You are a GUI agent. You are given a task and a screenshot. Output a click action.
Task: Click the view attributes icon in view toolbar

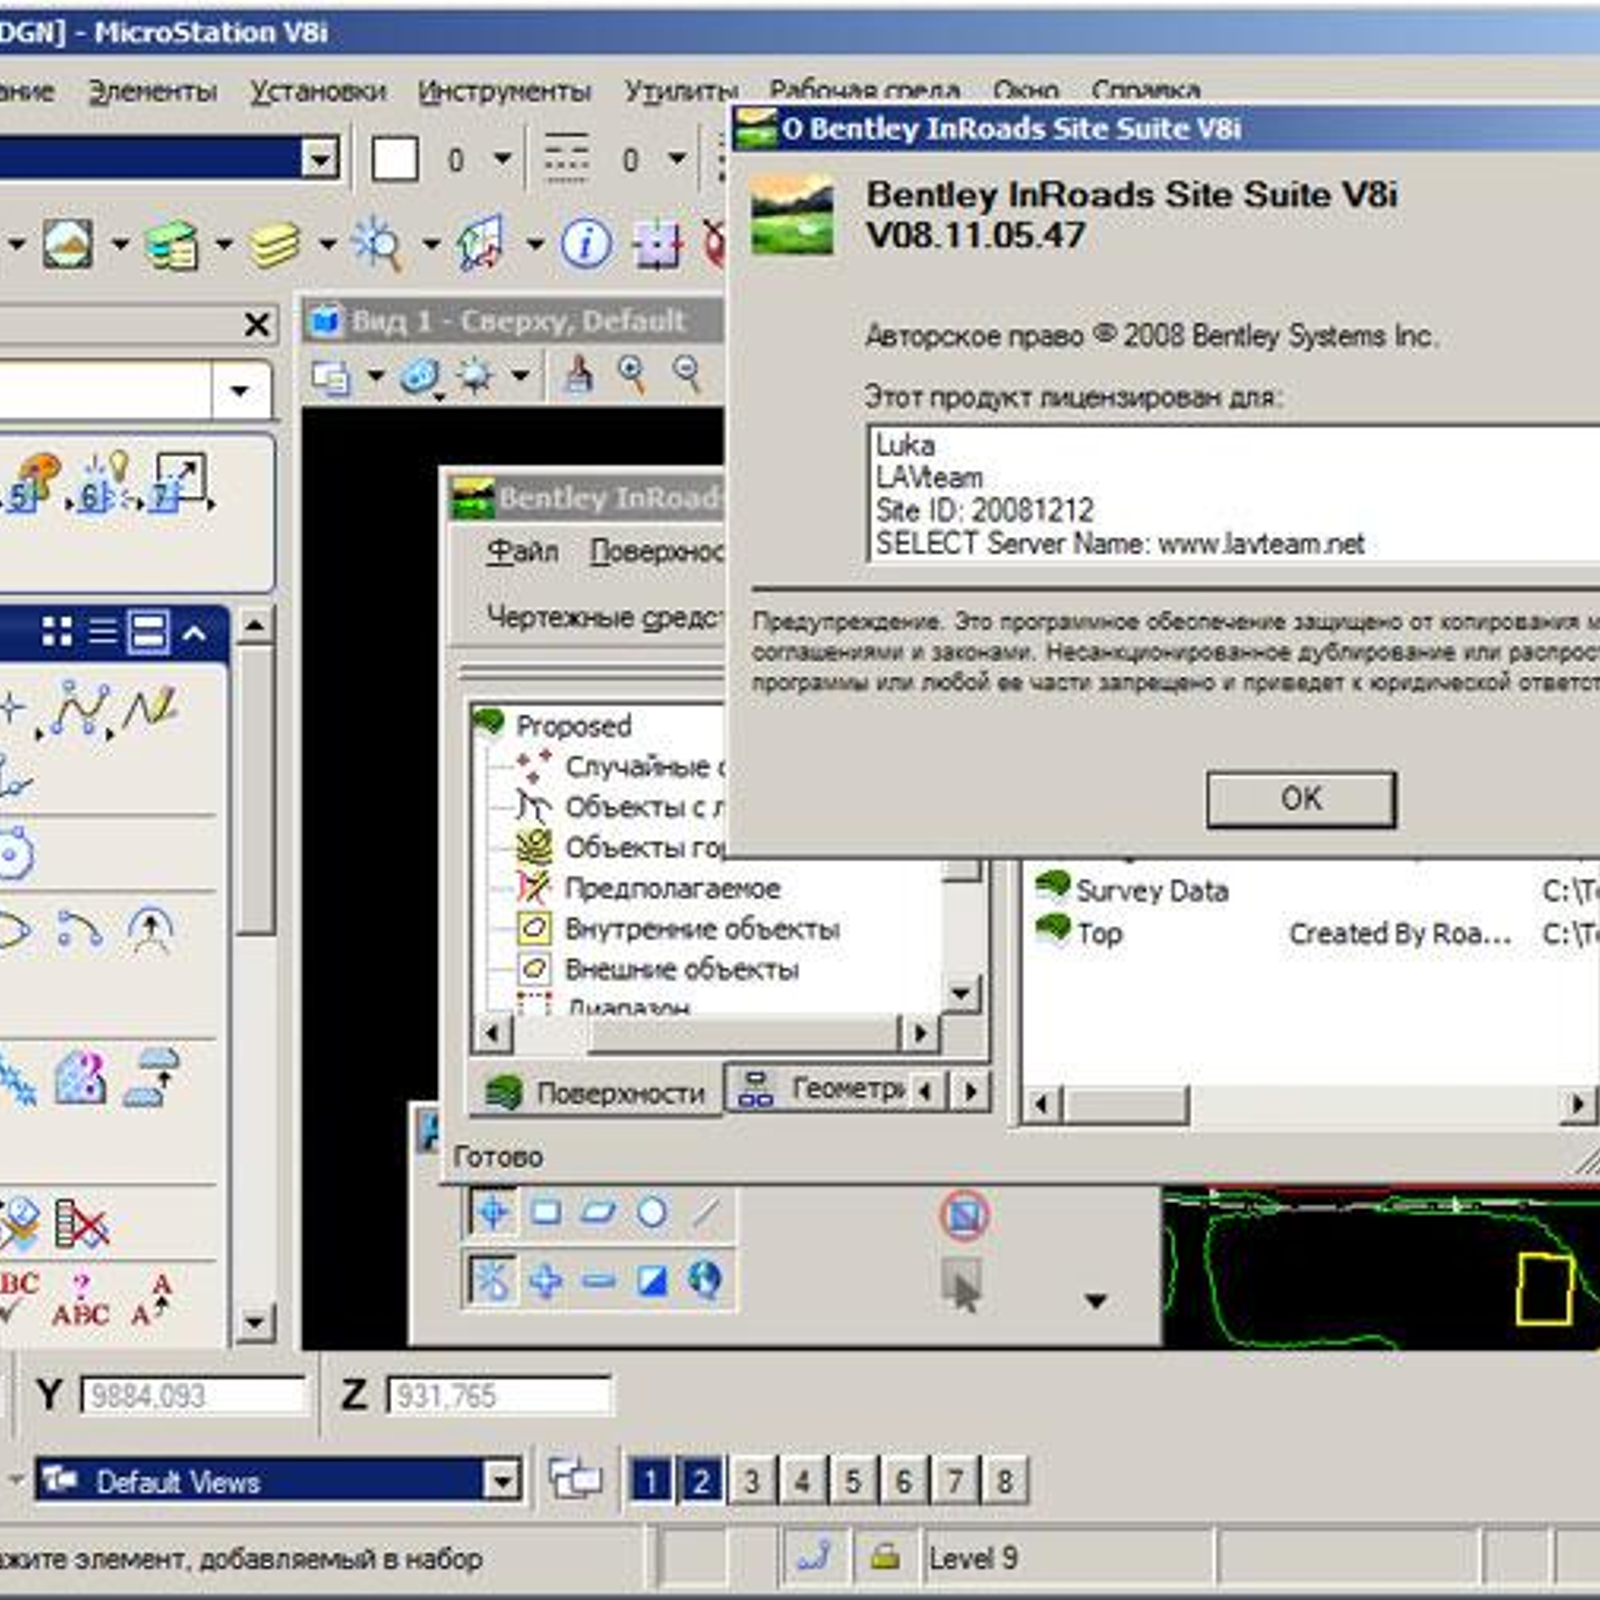(x=330, y=377)
